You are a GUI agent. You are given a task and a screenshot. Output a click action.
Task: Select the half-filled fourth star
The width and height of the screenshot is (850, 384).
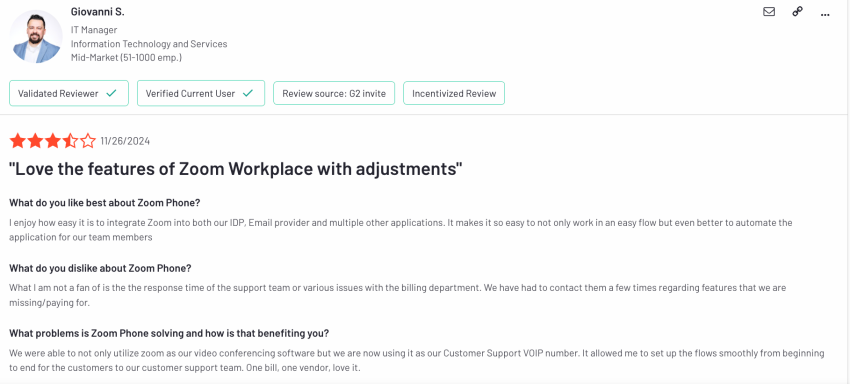point(70,142)
